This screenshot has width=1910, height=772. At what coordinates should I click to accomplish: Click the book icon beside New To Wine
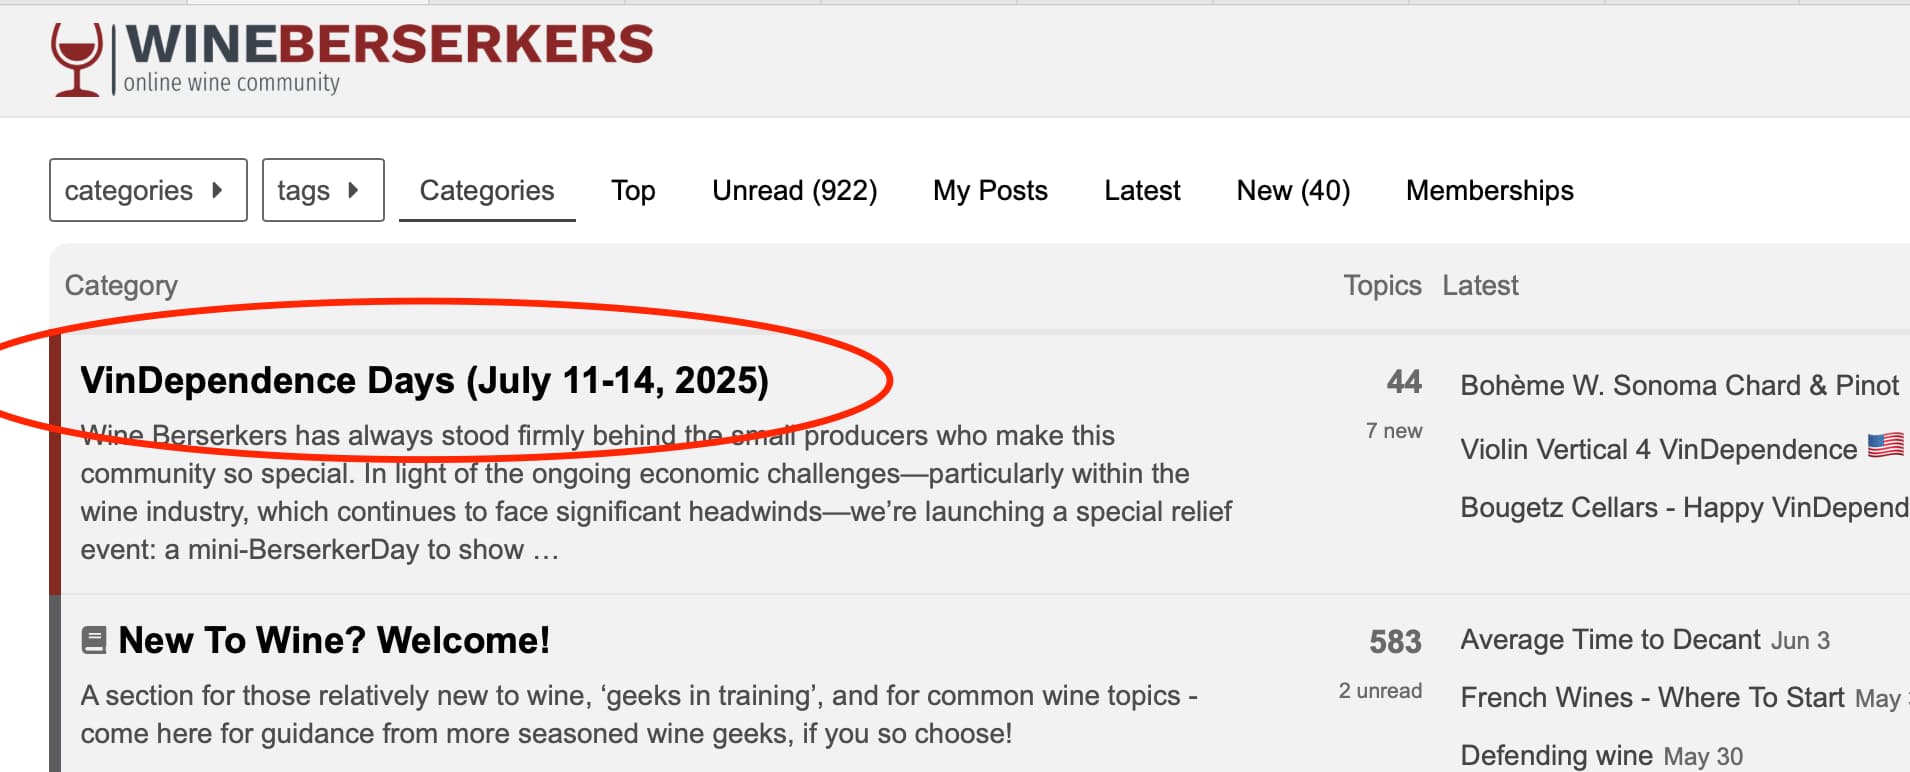coord(94,640)
